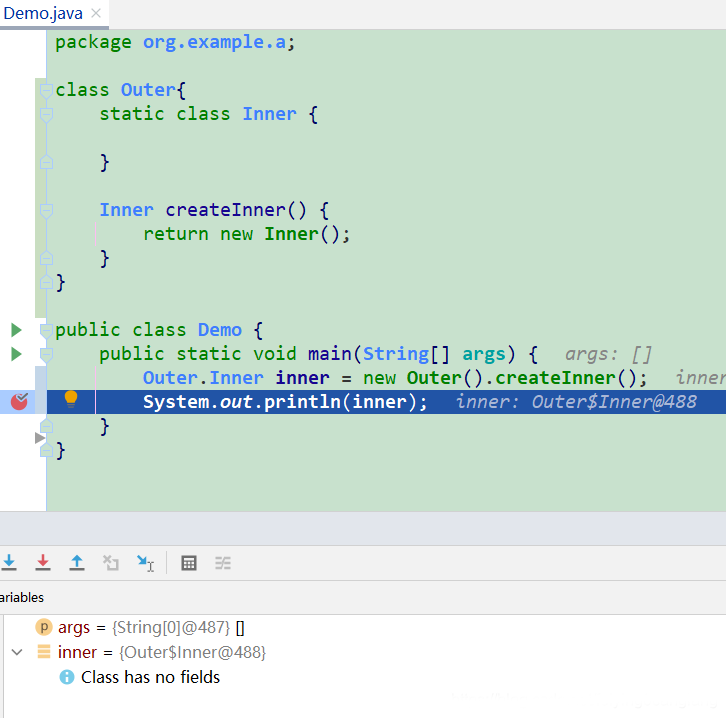The image size is (726, 718).
Task: Close the Demo.java editor tab
Action: (96, 13)
